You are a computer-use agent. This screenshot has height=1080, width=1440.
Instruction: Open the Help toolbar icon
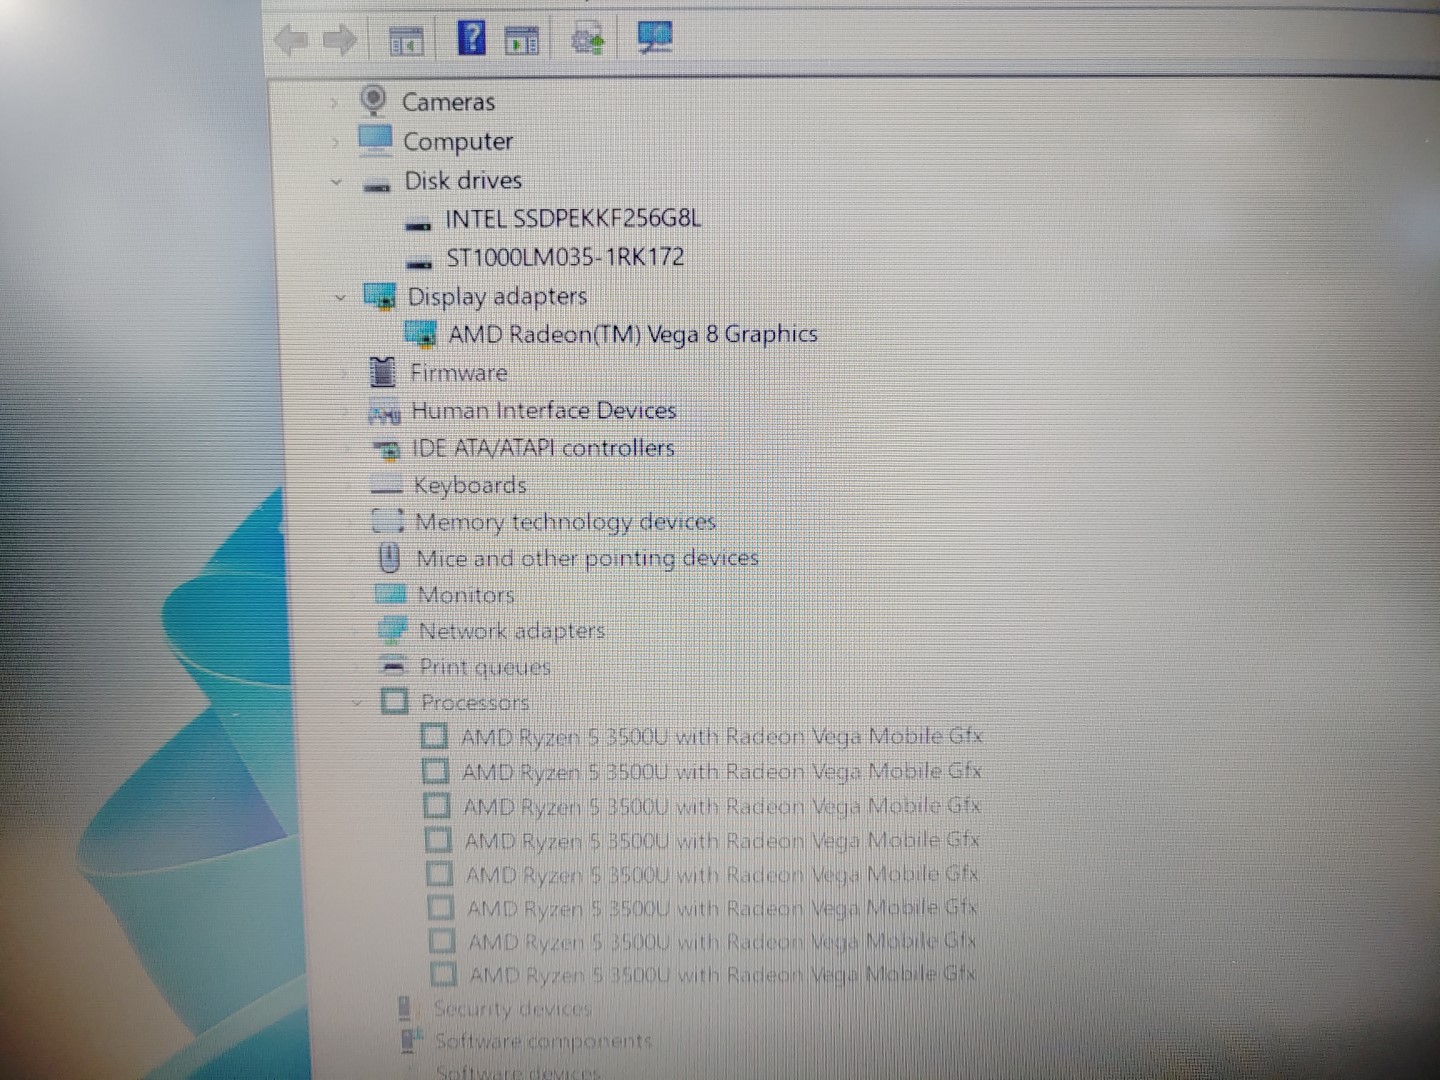tap(471, 38)
